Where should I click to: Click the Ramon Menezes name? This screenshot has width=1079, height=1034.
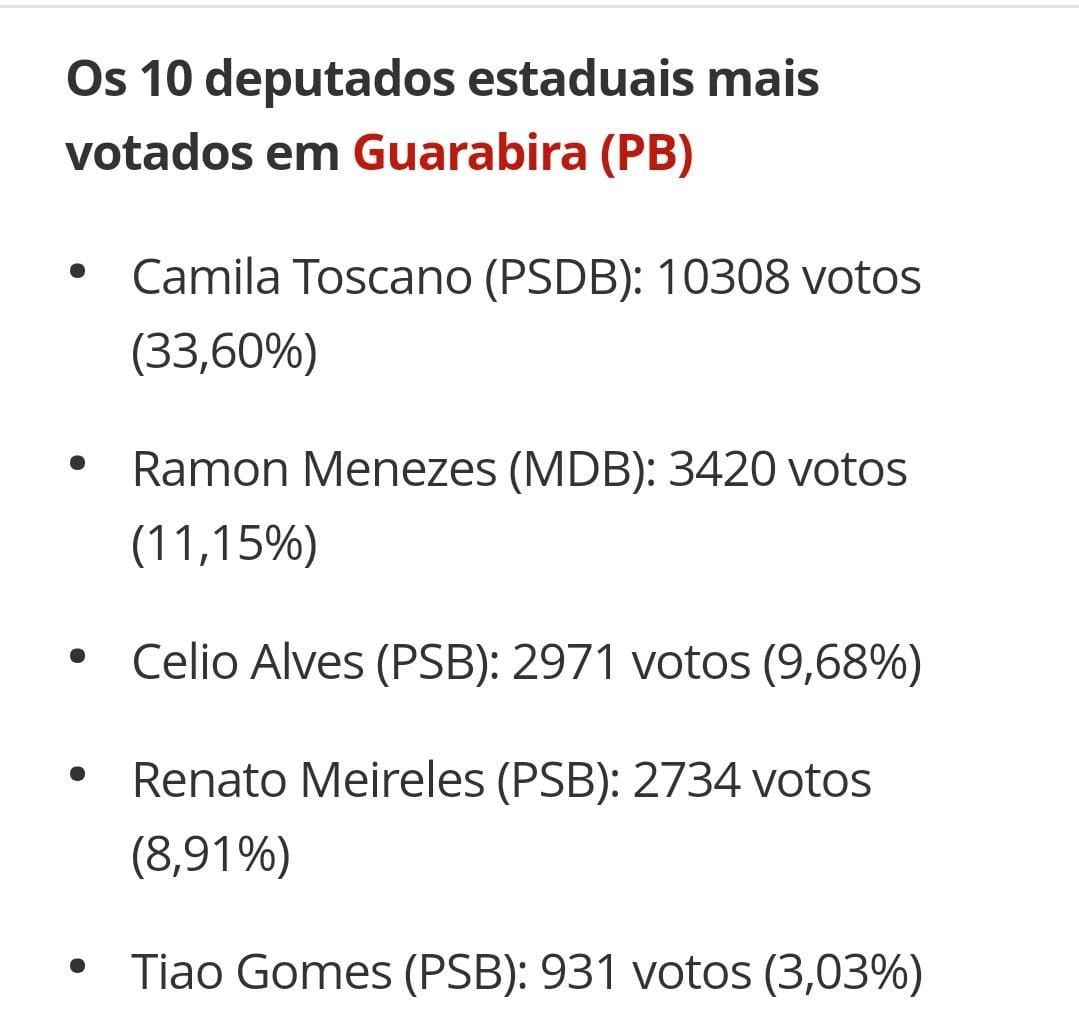314,470
